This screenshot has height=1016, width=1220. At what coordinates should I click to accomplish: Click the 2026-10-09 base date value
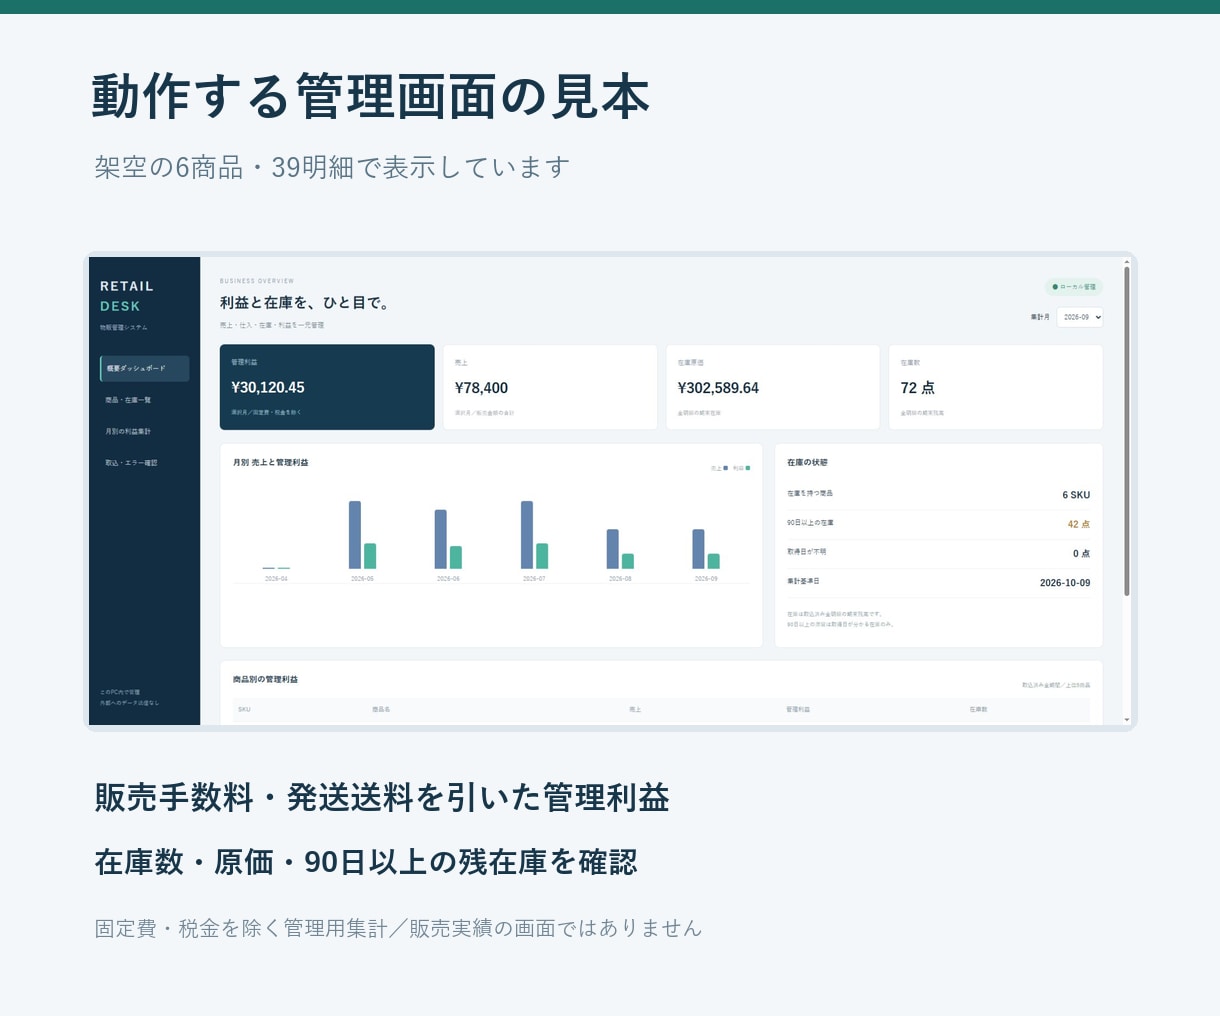pyautogui.click(x=1065, y=583)
